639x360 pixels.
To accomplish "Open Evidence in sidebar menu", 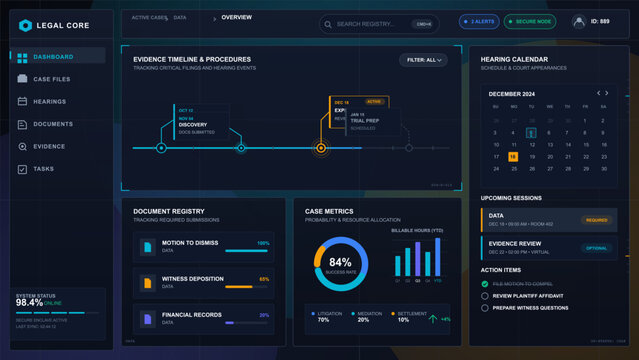I will (57, 146).
